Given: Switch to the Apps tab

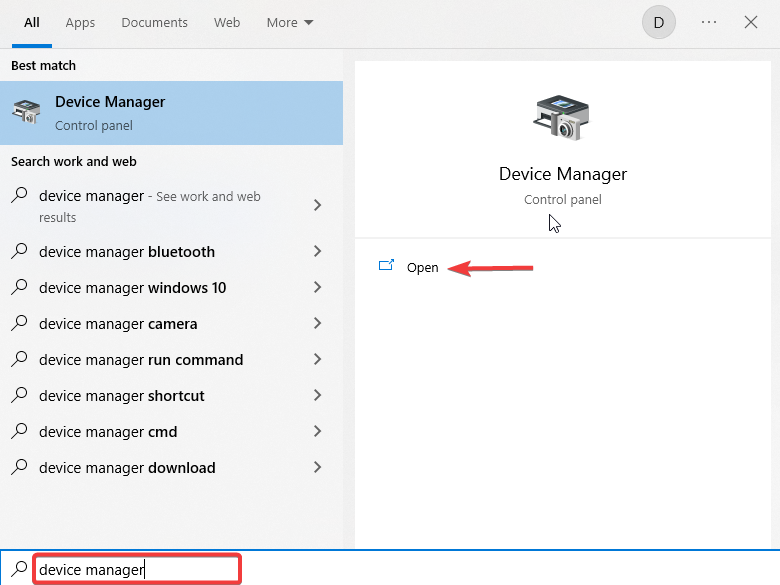Looking at the screenshot, I should (80, 23).
